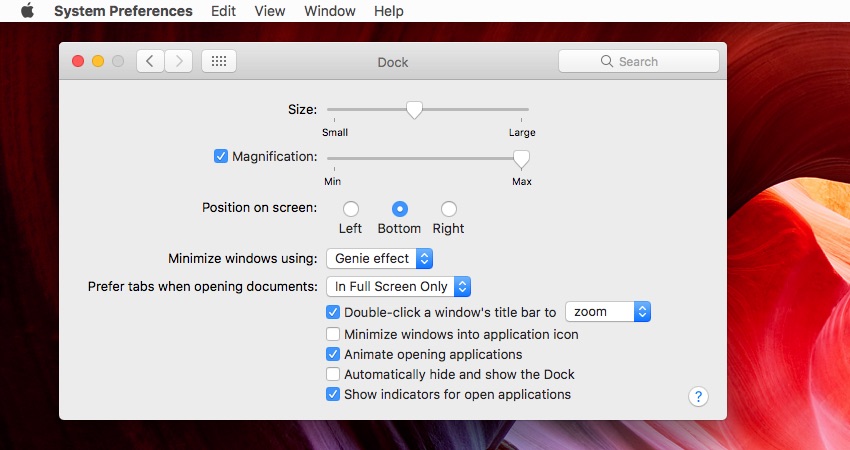Open the Apple menu icon
The height and width of the screenshot is (450, 850).
28,11
